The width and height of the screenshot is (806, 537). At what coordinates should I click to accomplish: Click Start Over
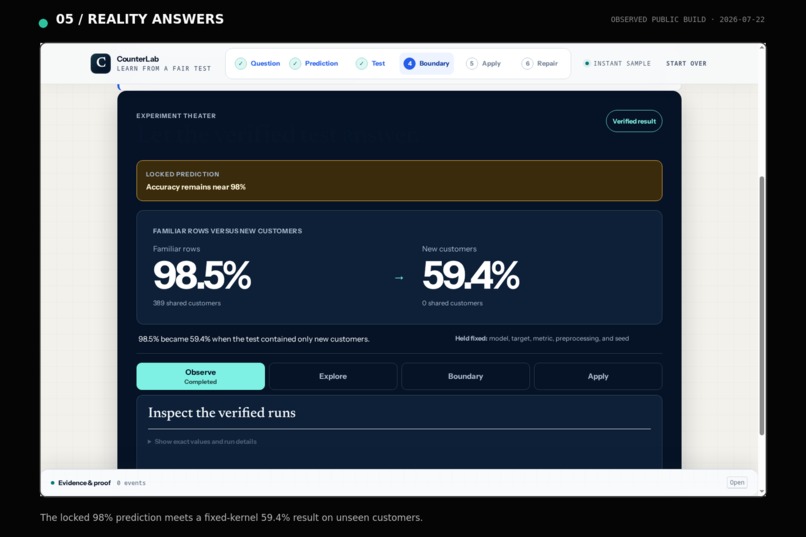[x=686, y=64]
